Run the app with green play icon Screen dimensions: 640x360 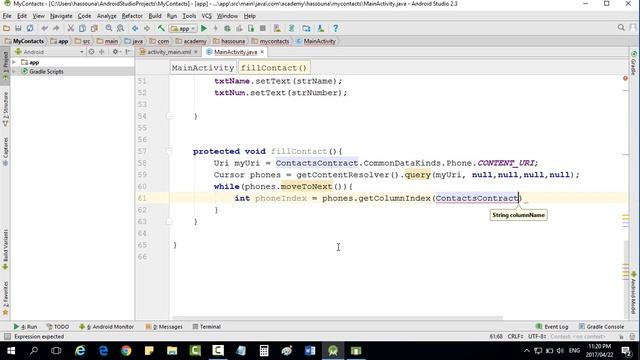click(x=204, y=28)
